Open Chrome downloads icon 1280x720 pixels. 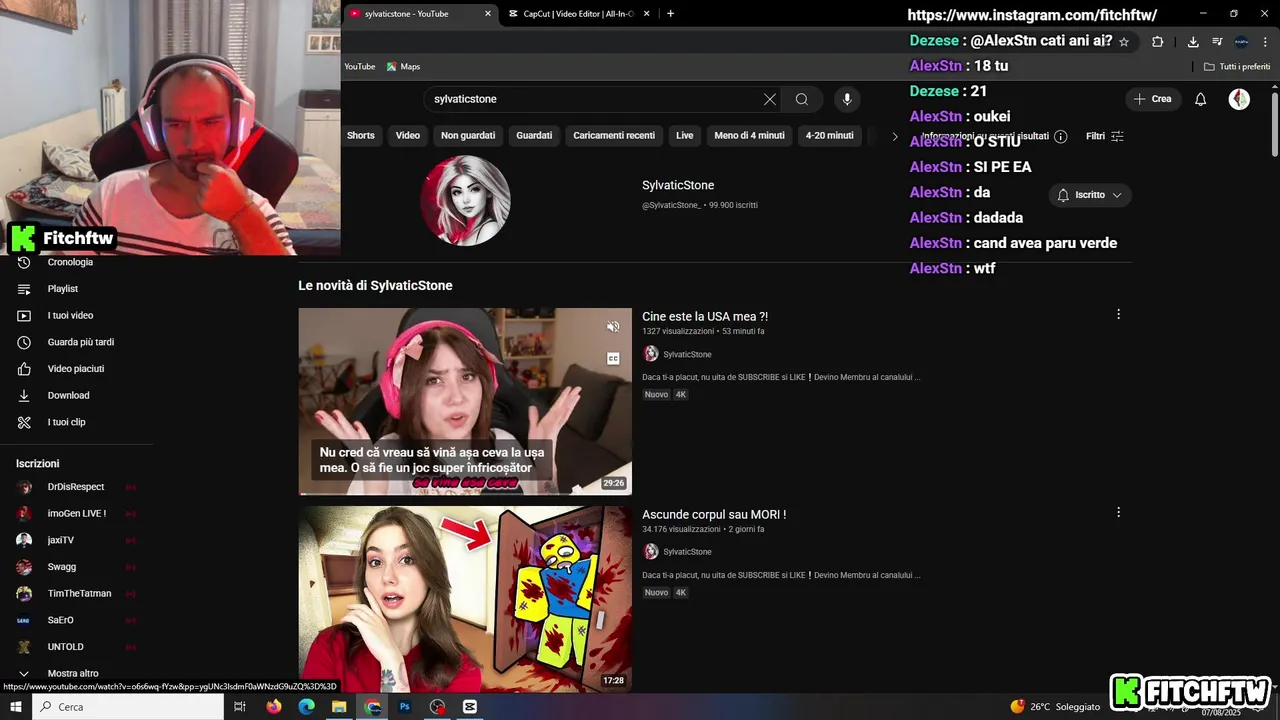point(1193,42)
